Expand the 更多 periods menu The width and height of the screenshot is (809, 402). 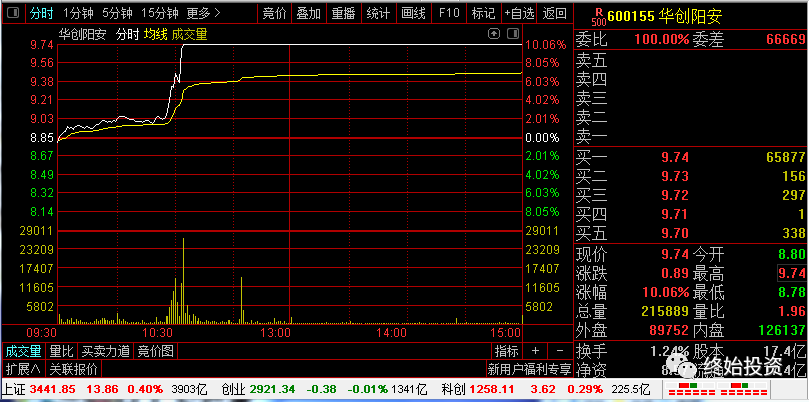(203, 13)
